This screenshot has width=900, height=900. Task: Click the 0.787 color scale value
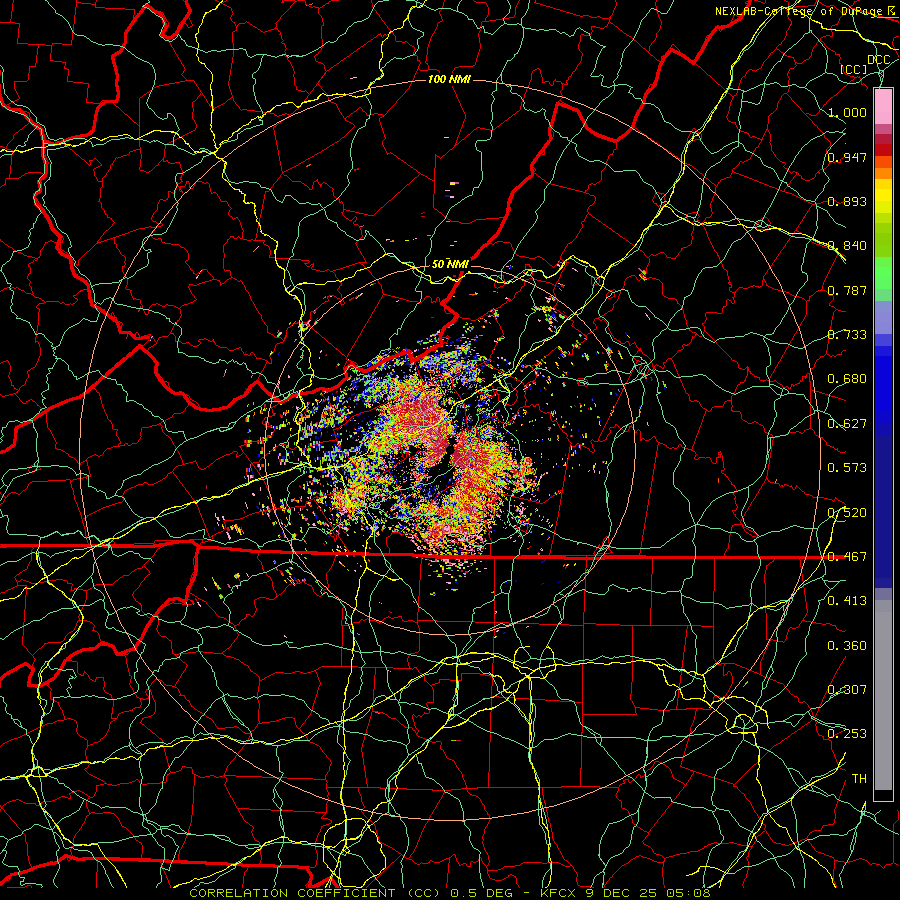coord(847,290)
